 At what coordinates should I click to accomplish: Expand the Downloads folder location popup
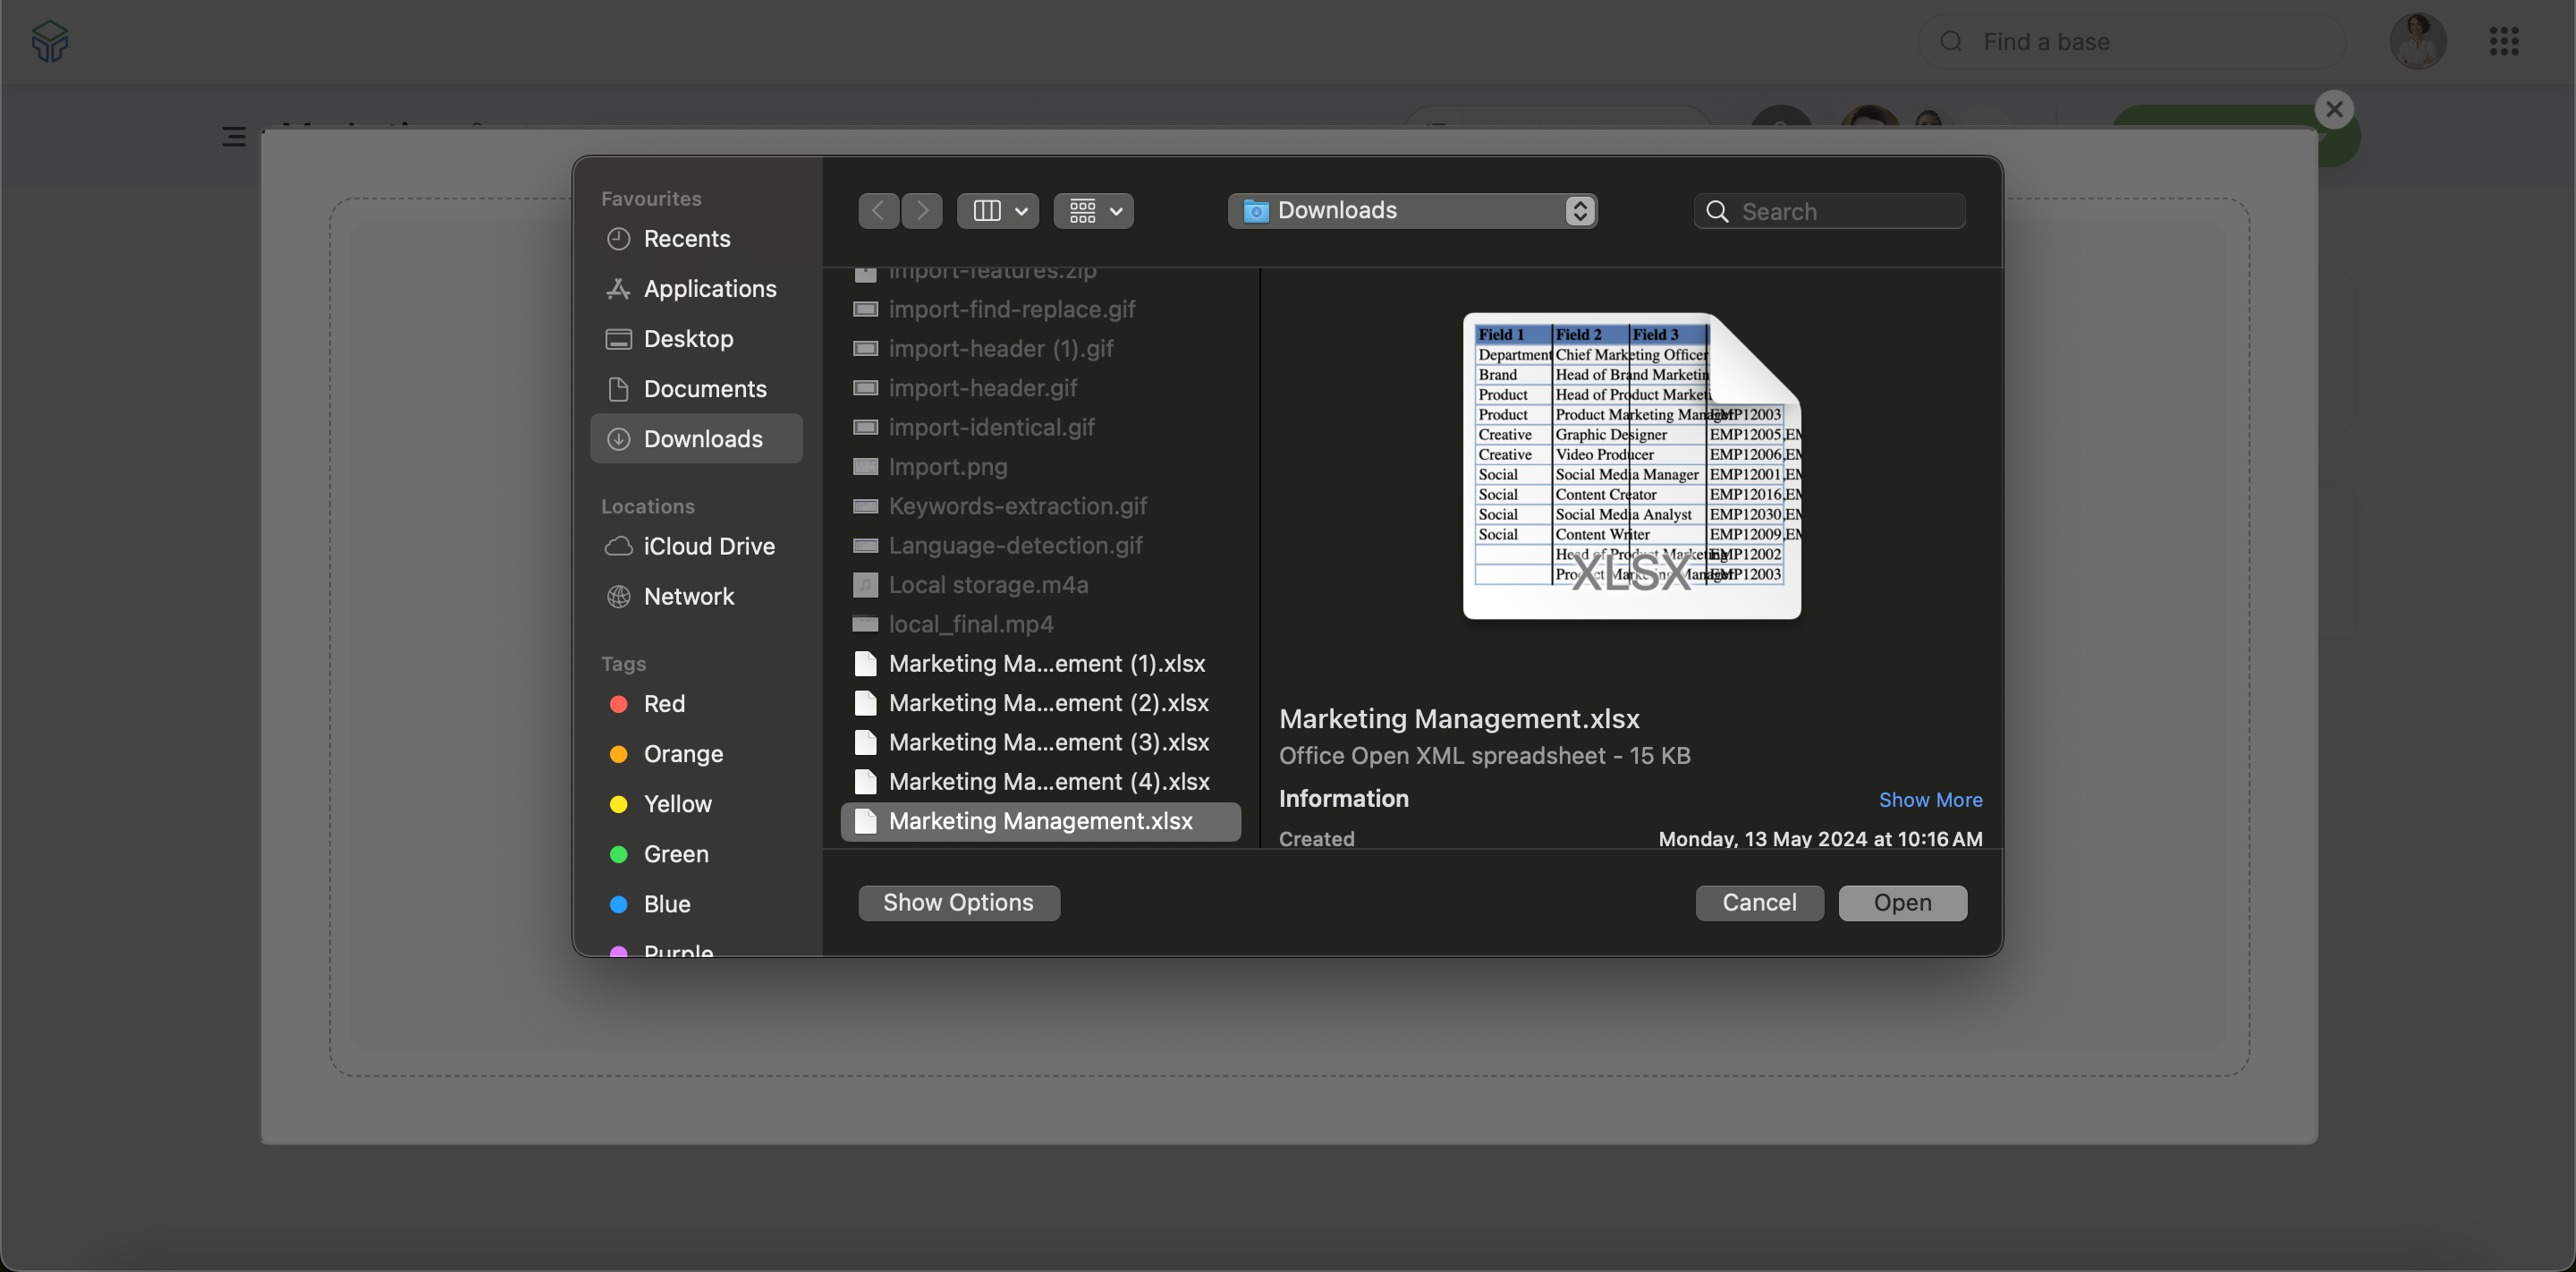pyautogui.click(x=1412, y=211)
